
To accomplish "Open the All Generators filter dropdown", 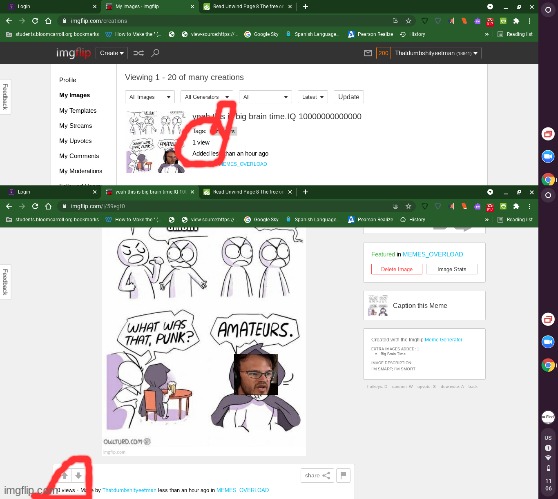I will pyautogui.click(x=206, y=97).
